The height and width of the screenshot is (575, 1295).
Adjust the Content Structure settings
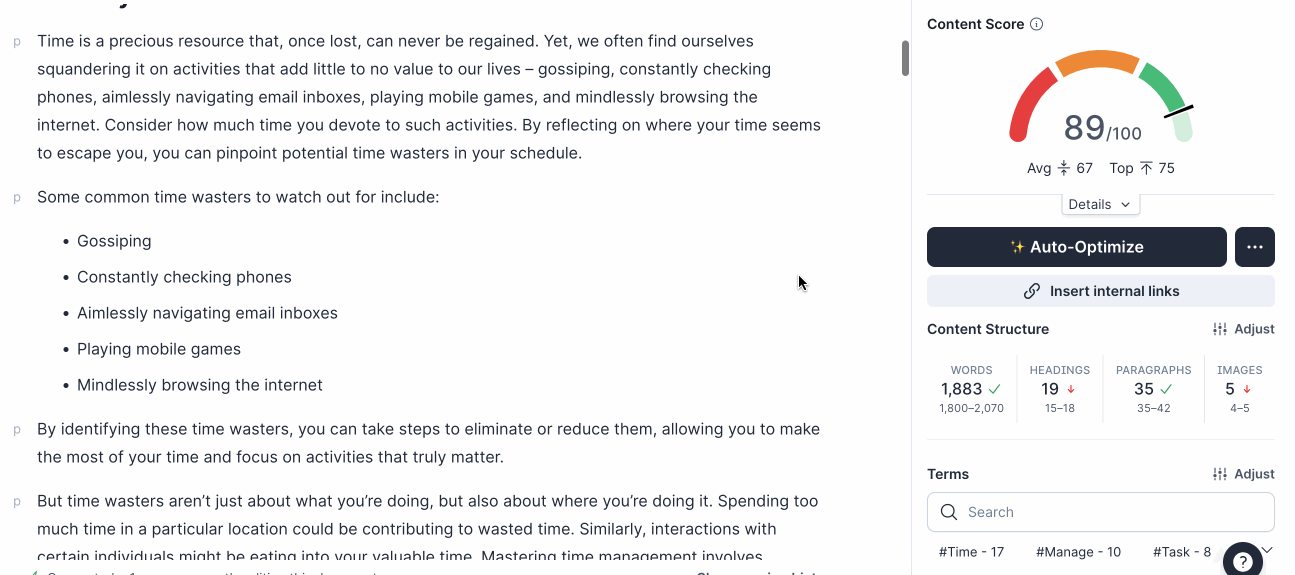click(x=1243, y=329)
